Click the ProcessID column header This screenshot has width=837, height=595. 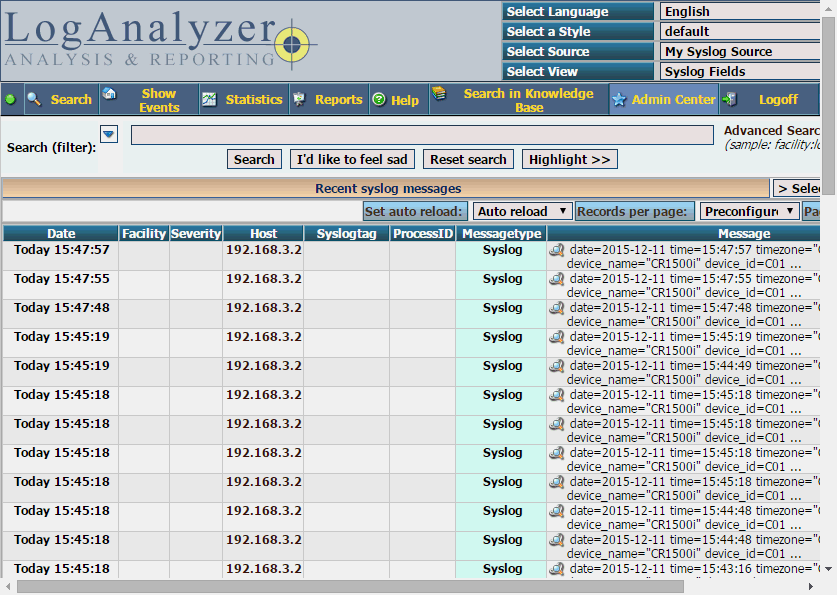click(423, 233)
